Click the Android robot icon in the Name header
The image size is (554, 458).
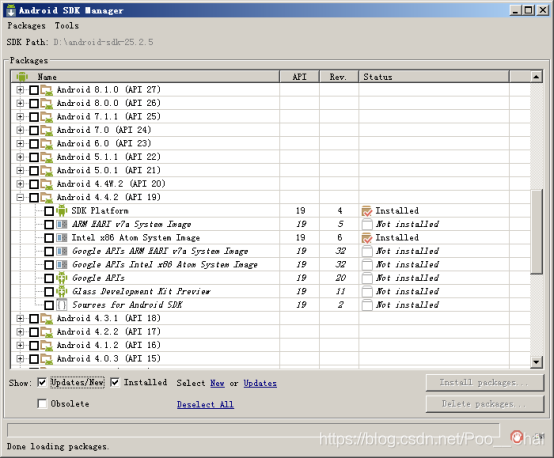point(22,77)
